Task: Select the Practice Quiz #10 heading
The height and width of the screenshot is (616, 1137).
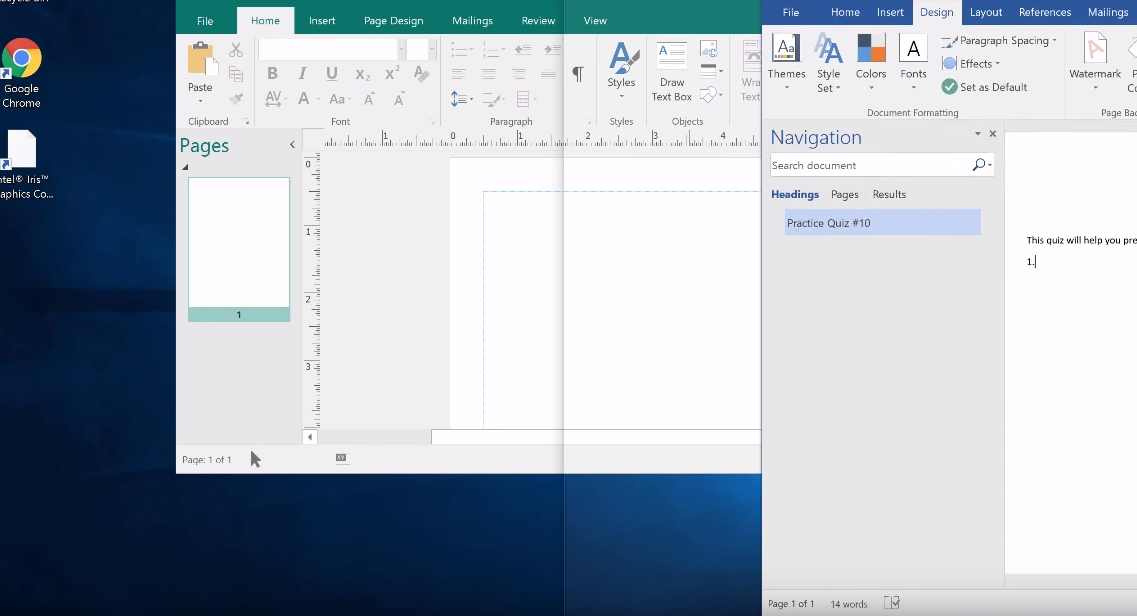Action: [x=882, y=222]
